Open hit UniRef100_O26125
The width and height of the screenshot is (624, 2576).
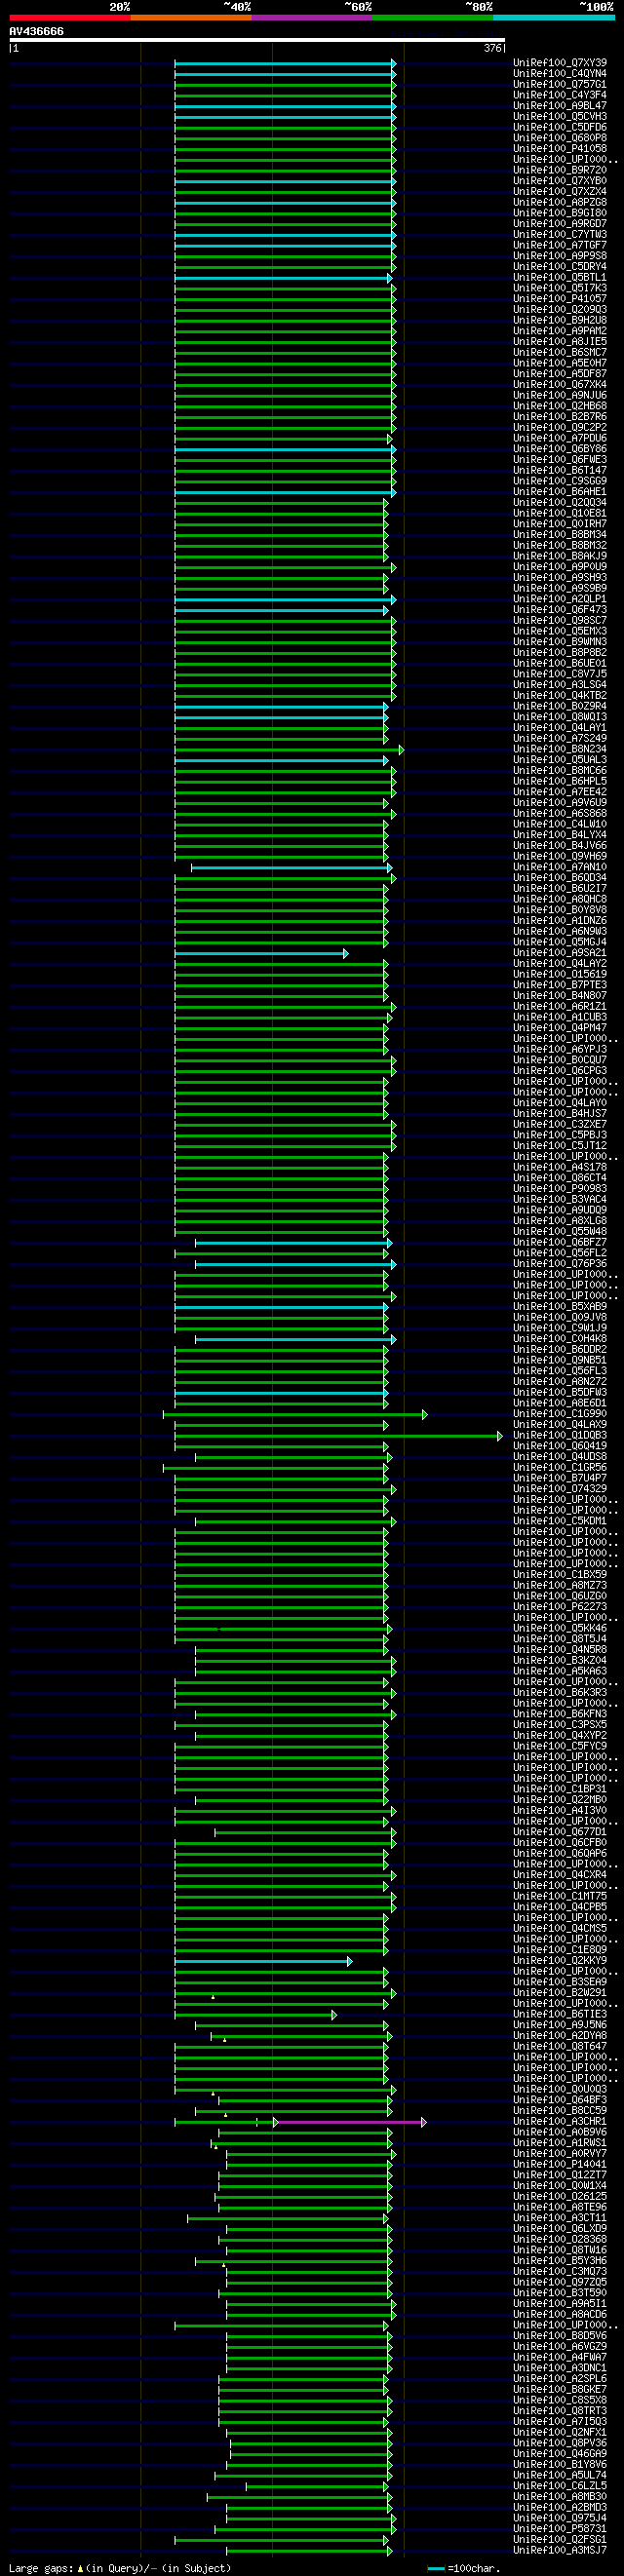coord(560,2197)
